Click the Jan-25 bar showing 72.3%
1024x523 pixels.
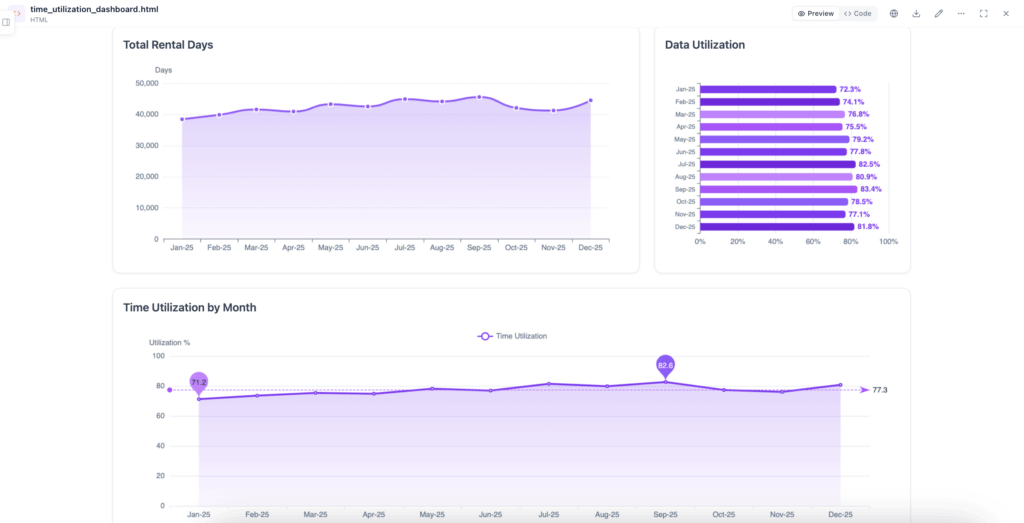coord(768,89)
